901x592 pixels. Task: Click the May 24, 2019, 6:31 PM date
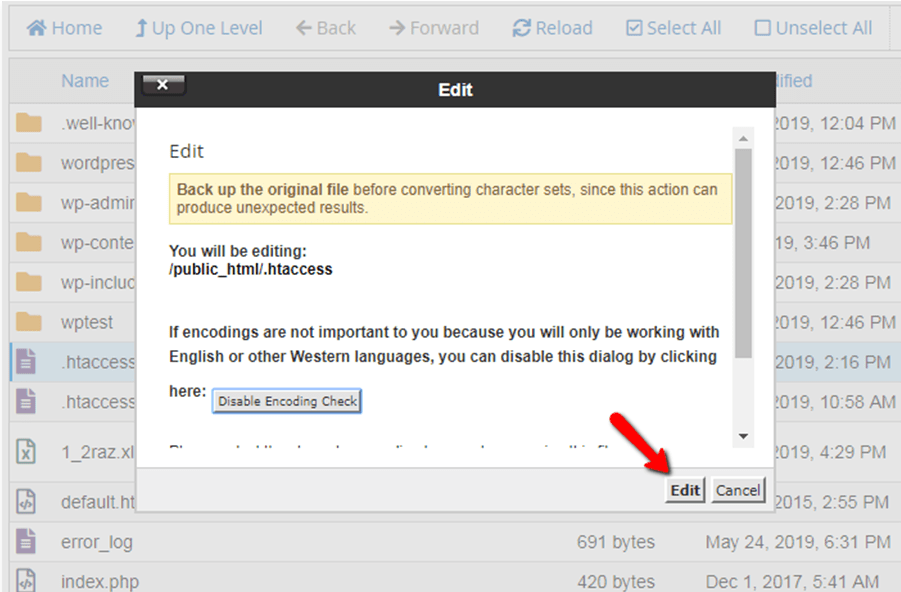[798, 542]
